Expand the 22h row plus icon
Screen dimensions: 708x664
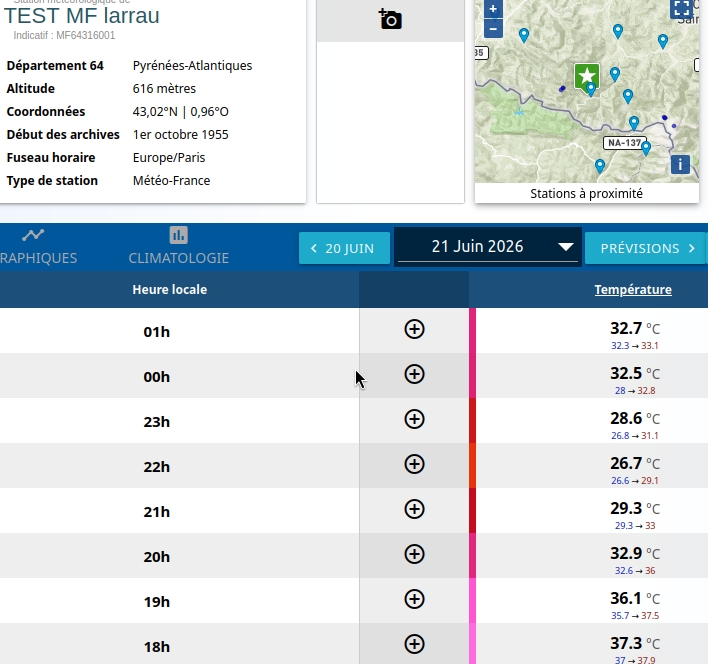coord(414,464)
